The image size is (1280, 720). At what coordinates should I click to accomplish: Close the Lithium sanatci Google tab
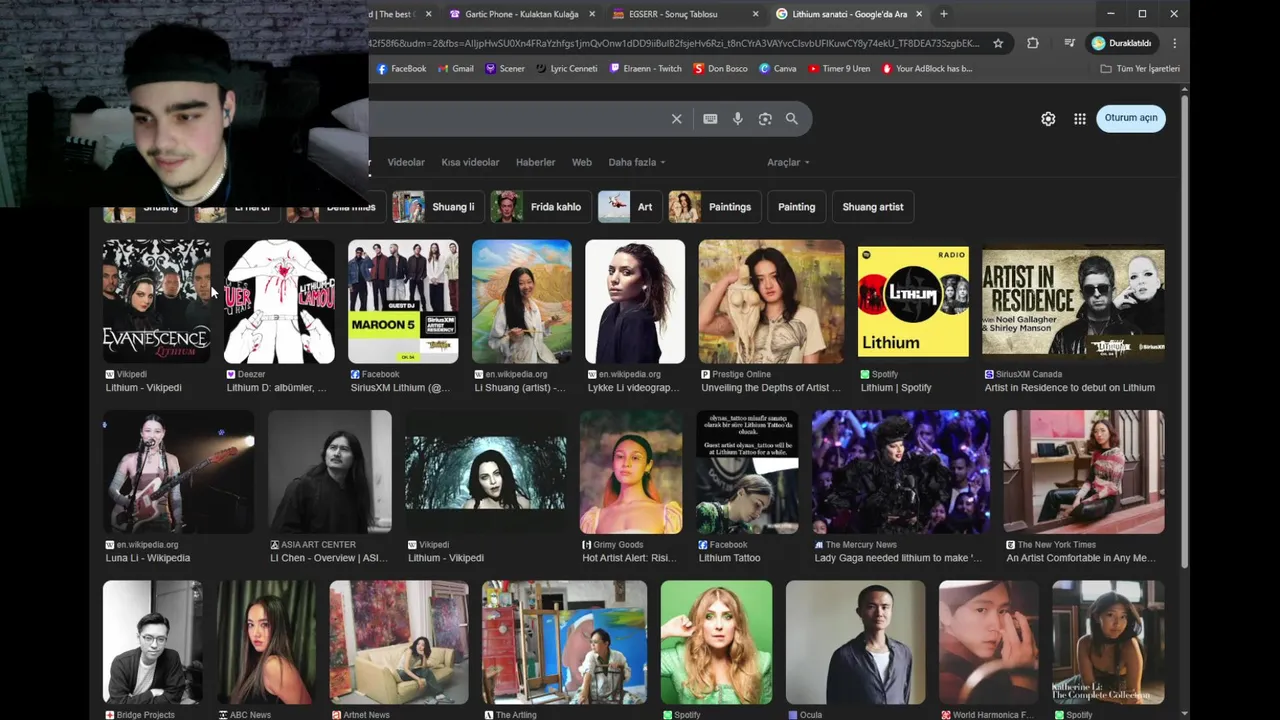click(919, 14)
